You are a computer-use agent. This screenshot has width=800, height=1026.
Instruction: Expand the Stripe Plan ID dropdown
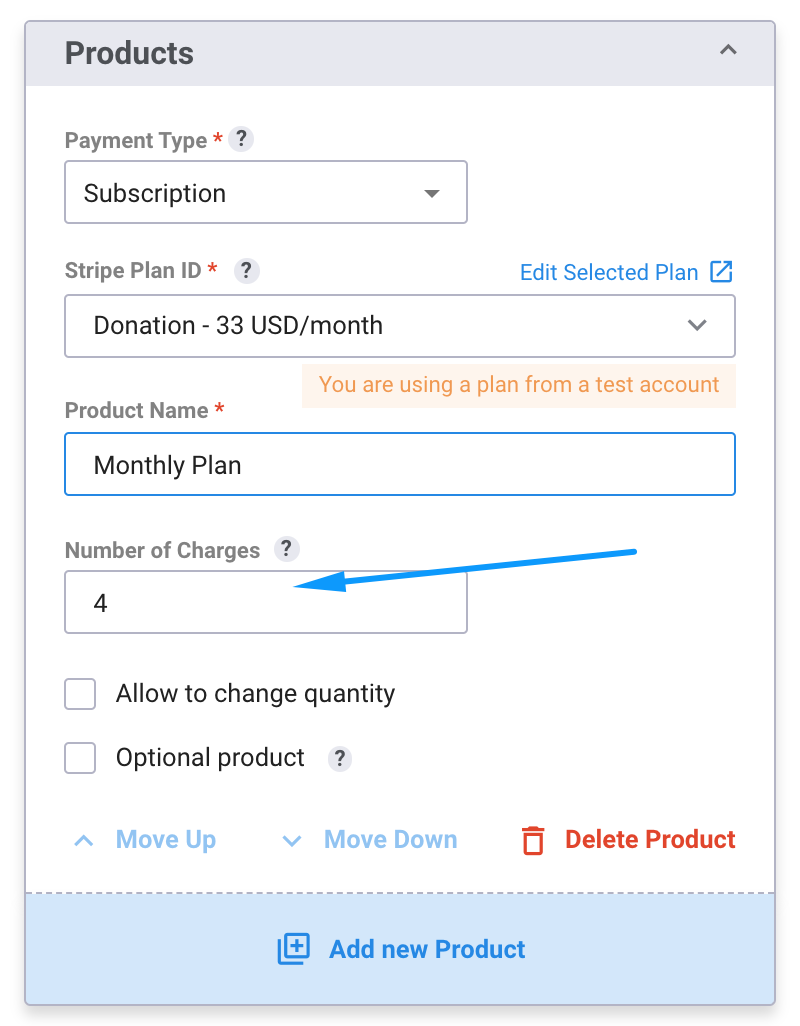tap(400, 326)
